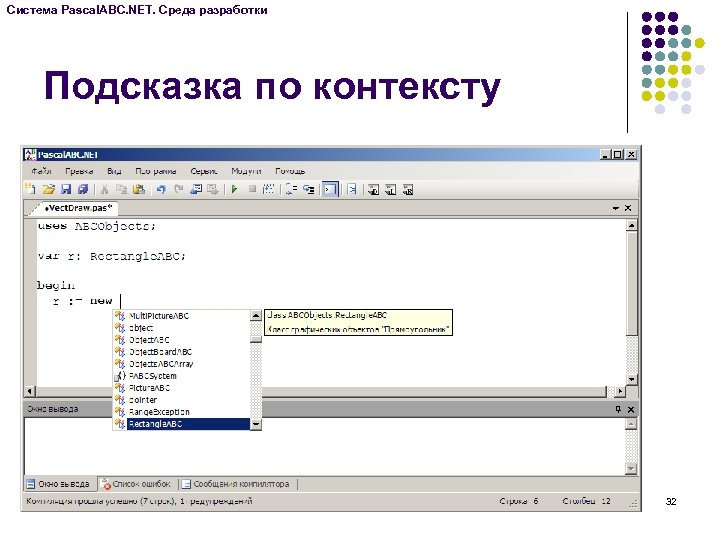Open the Модули menu
This screenshot has height=540, width=720.
coord(246,171)
